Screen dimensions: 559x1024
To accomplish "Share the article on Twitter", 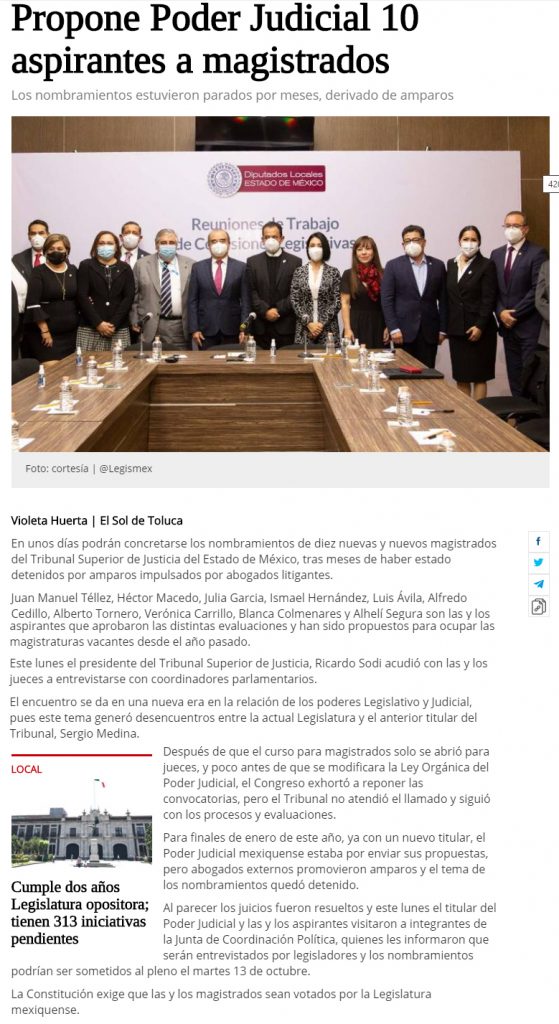I will coord(538,562).
